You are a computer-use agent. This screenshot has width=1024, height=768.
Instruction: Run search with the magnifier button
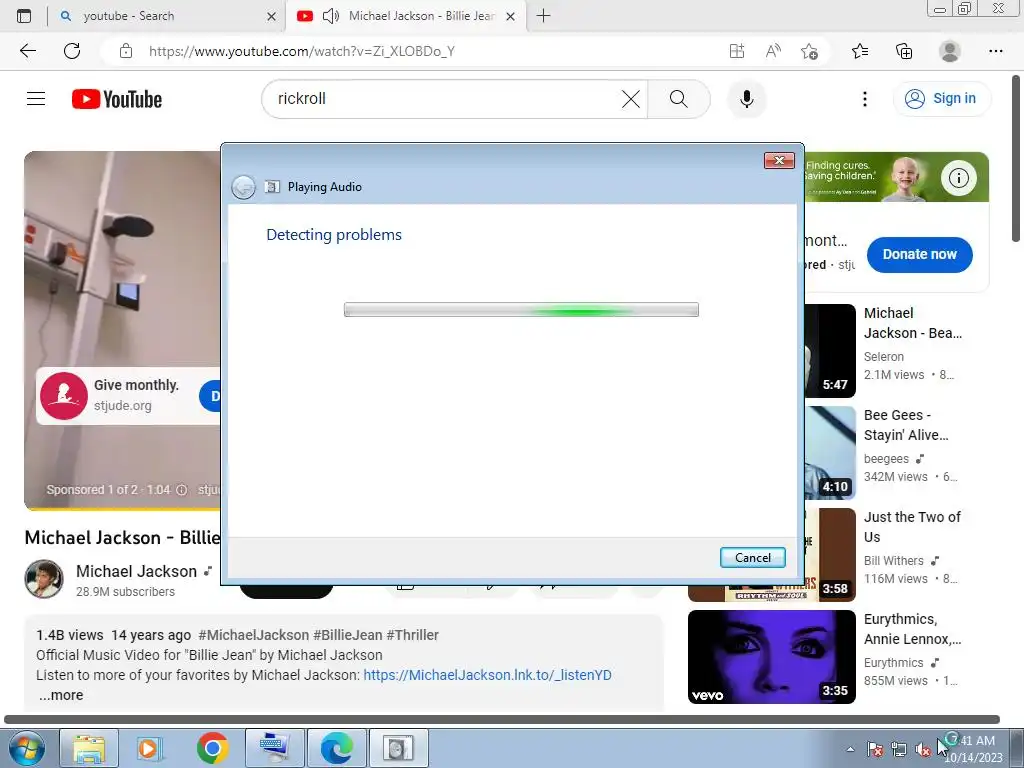(x=679, y=99)
